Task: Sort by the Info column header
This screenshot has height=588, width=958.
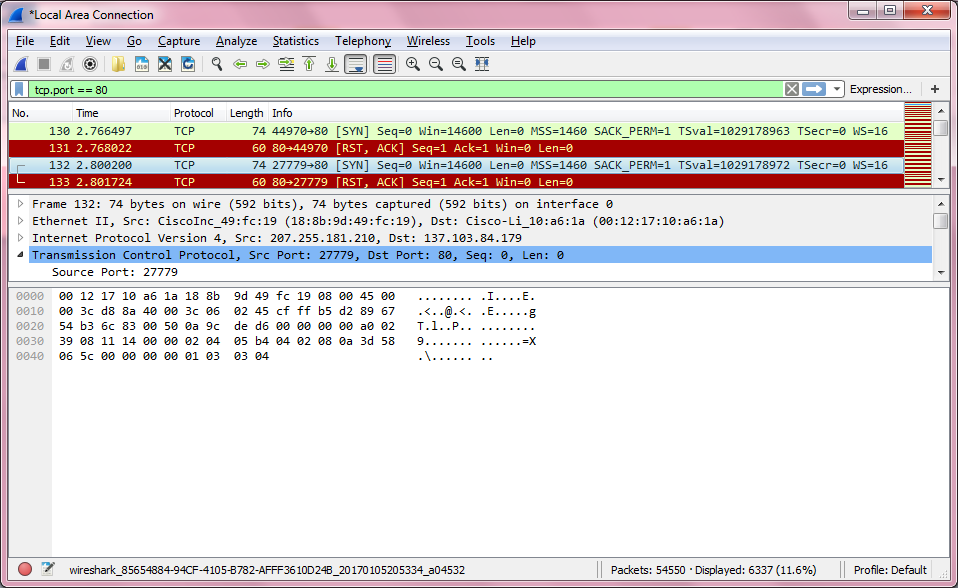Action: (x=585, y=113)
